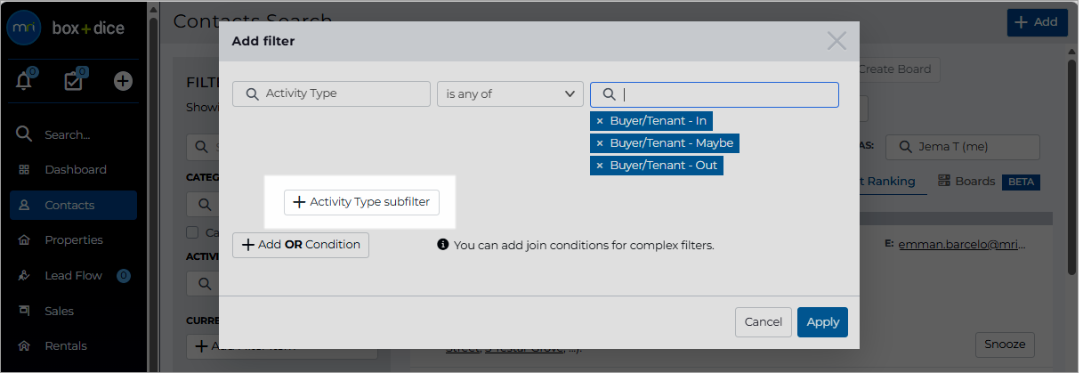Open Properties in the sidebar
The image size is (1080, 373).
73,240
